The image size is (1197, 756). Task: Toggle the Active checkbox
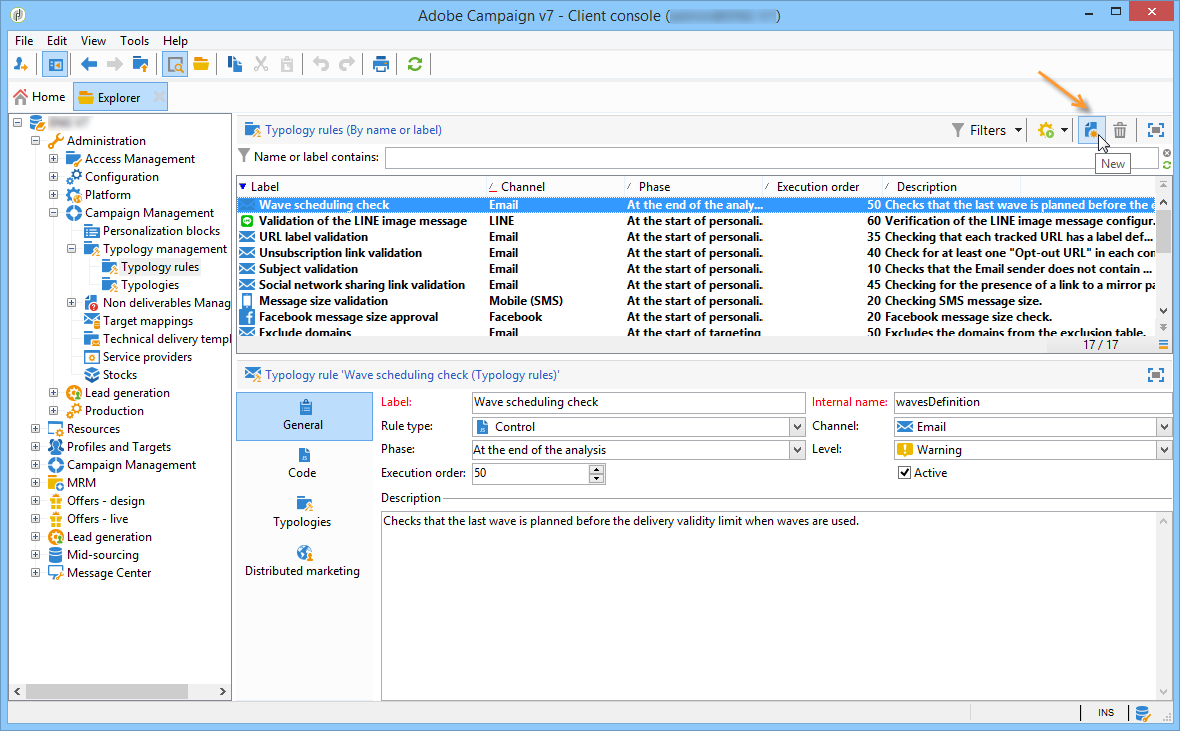tap(905, 473)
